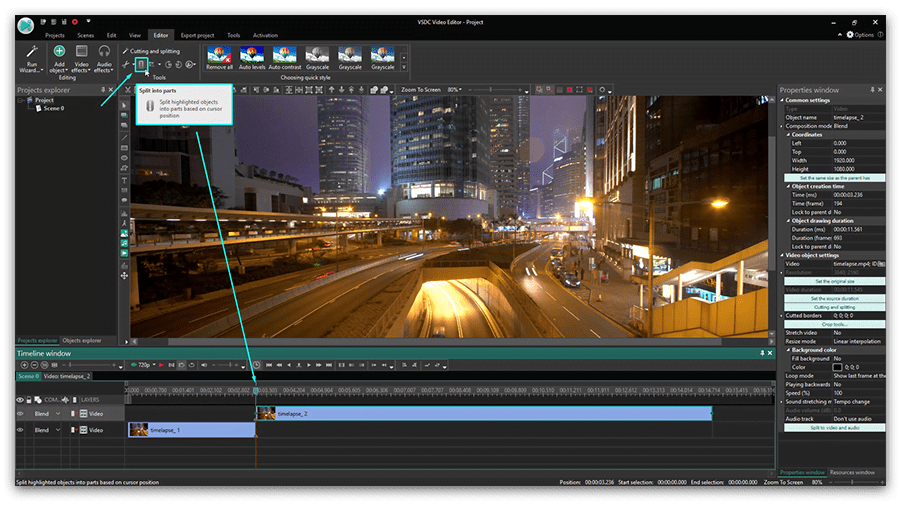Apply the Remove all quick style
Viewport: 900px width, 510px height.
(x=219, y=59)
